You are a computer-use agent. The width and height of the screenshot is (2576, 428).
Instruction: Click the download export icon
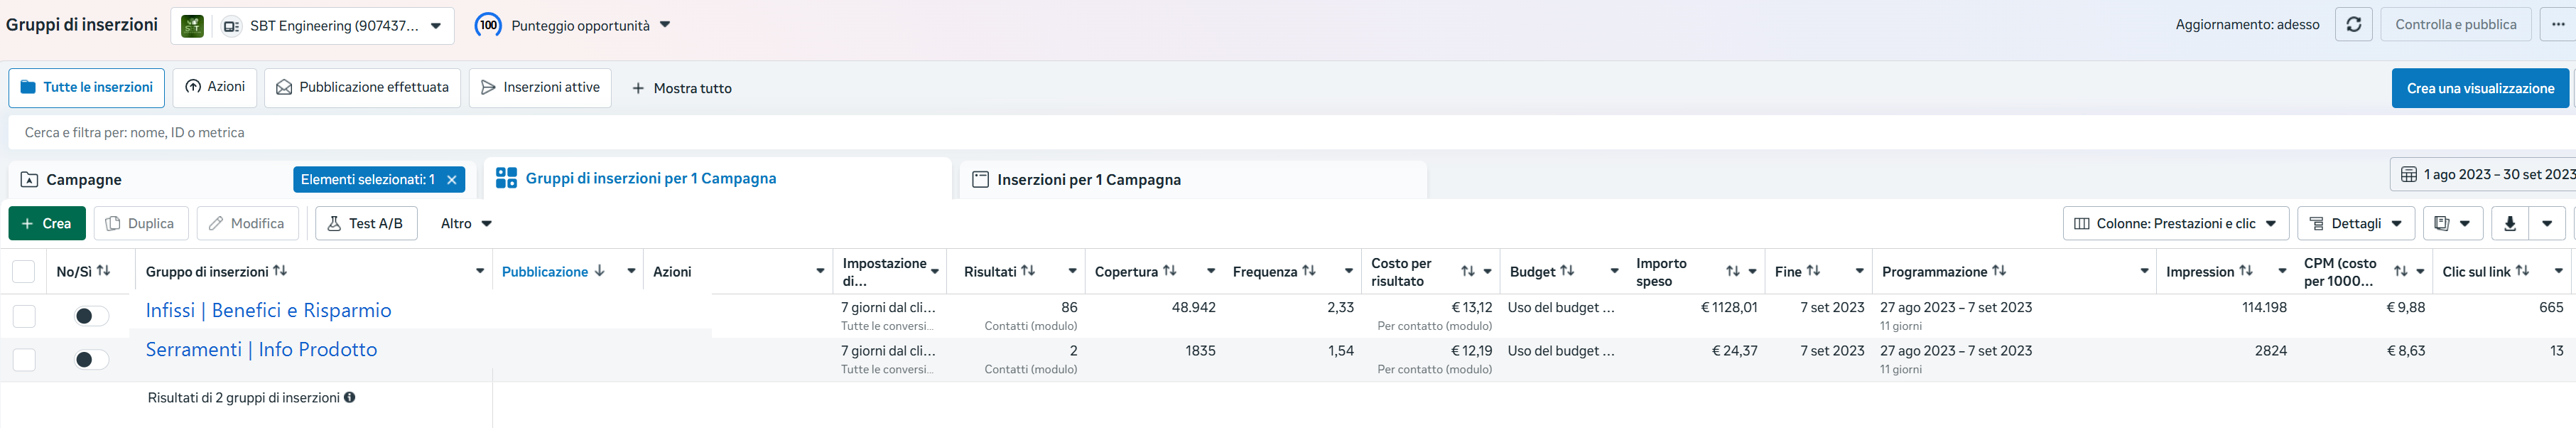tap(2509, 223)
